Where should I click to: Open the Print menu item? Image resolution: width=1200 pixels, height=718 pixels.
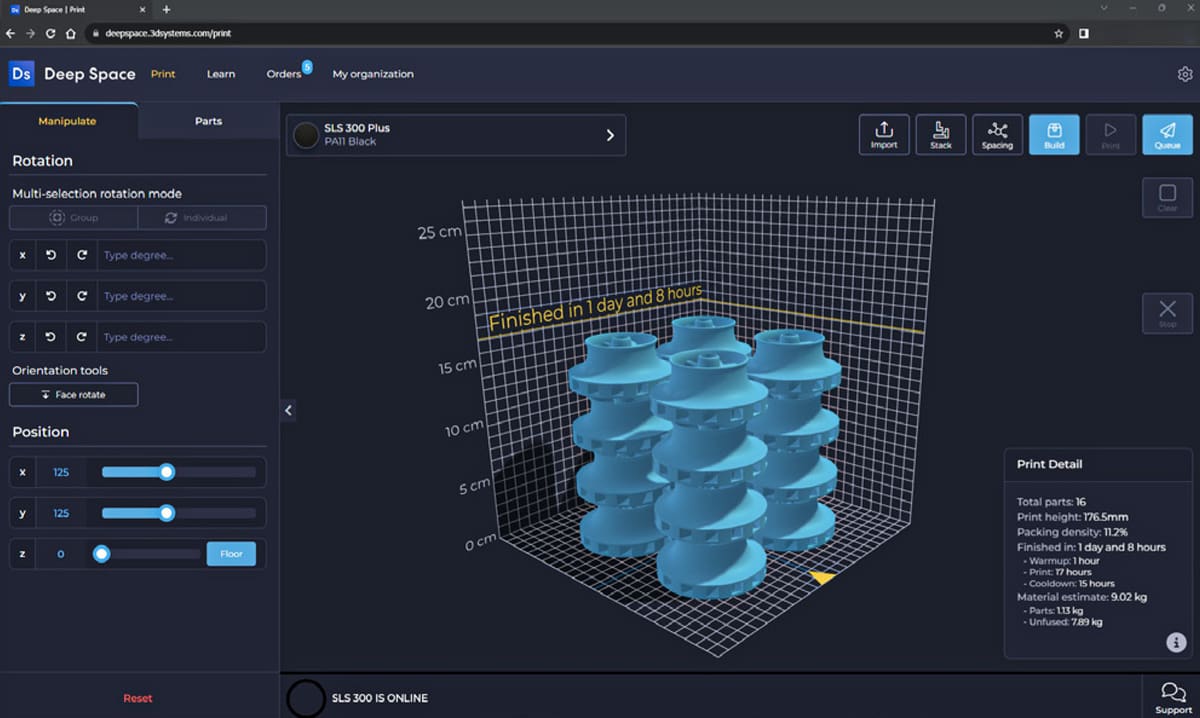click(x=163, y=74)
